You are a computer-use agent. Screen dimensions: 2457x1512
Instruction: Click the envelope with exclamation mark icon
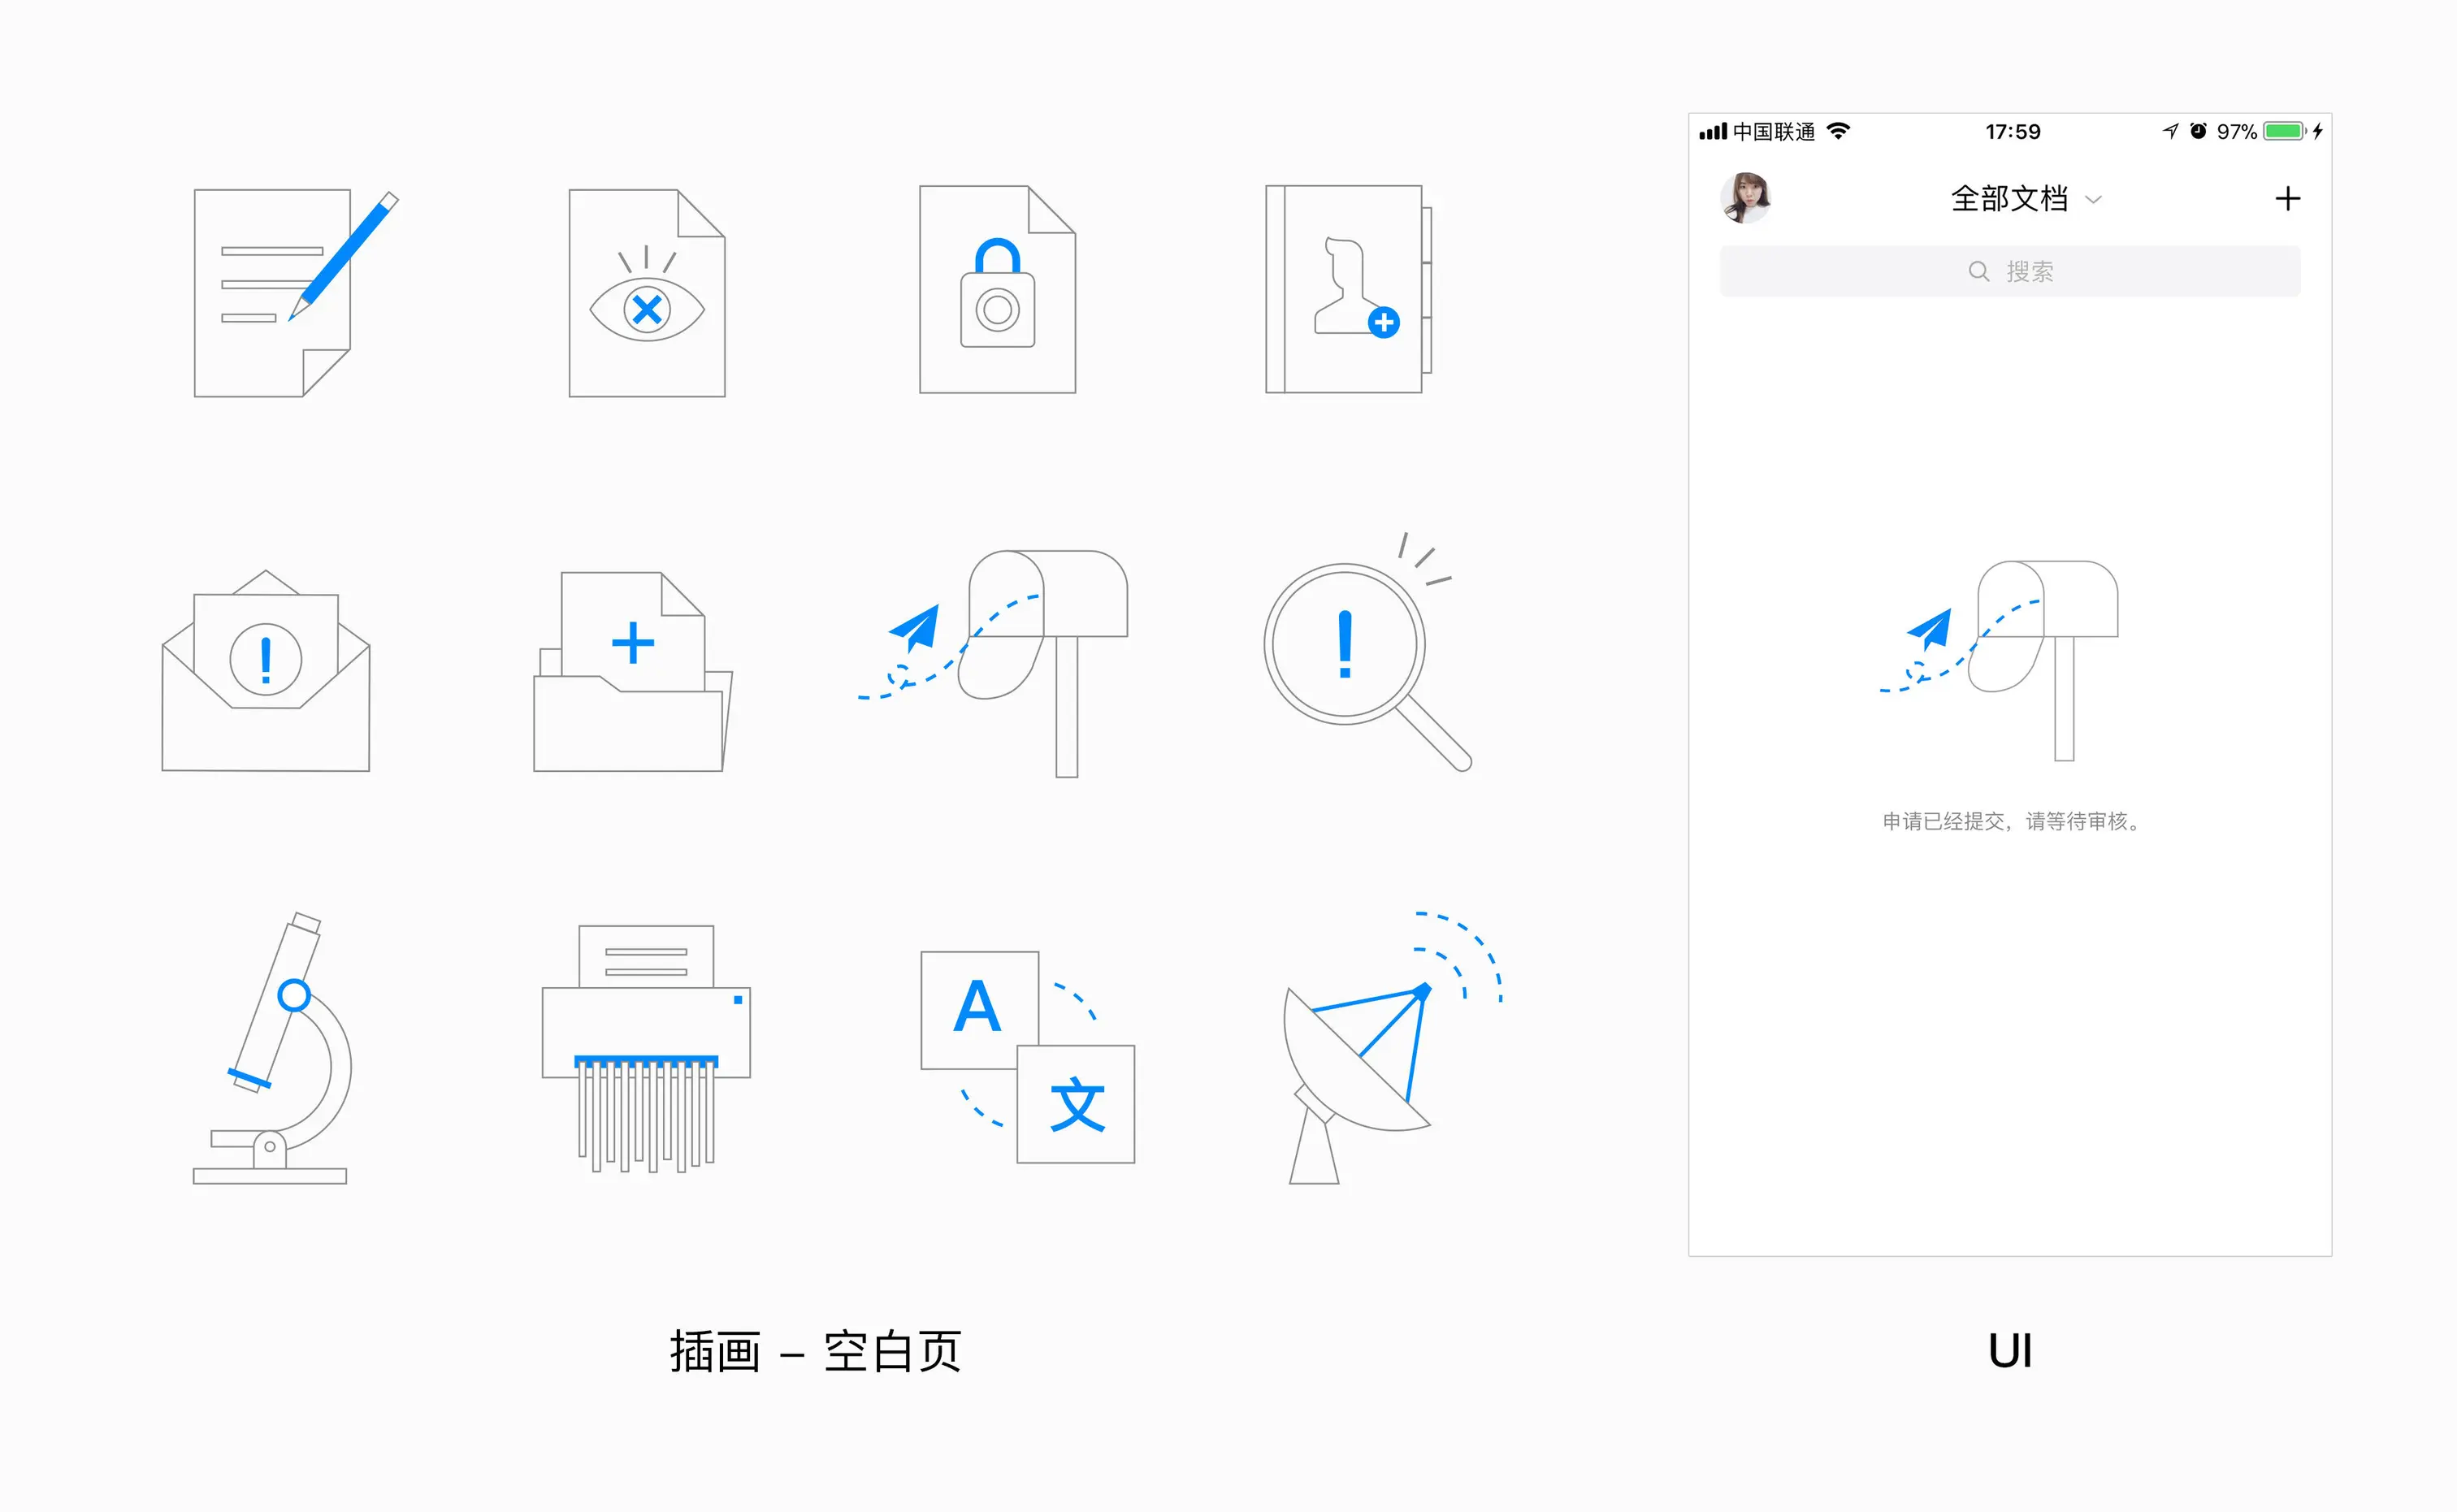266,672
